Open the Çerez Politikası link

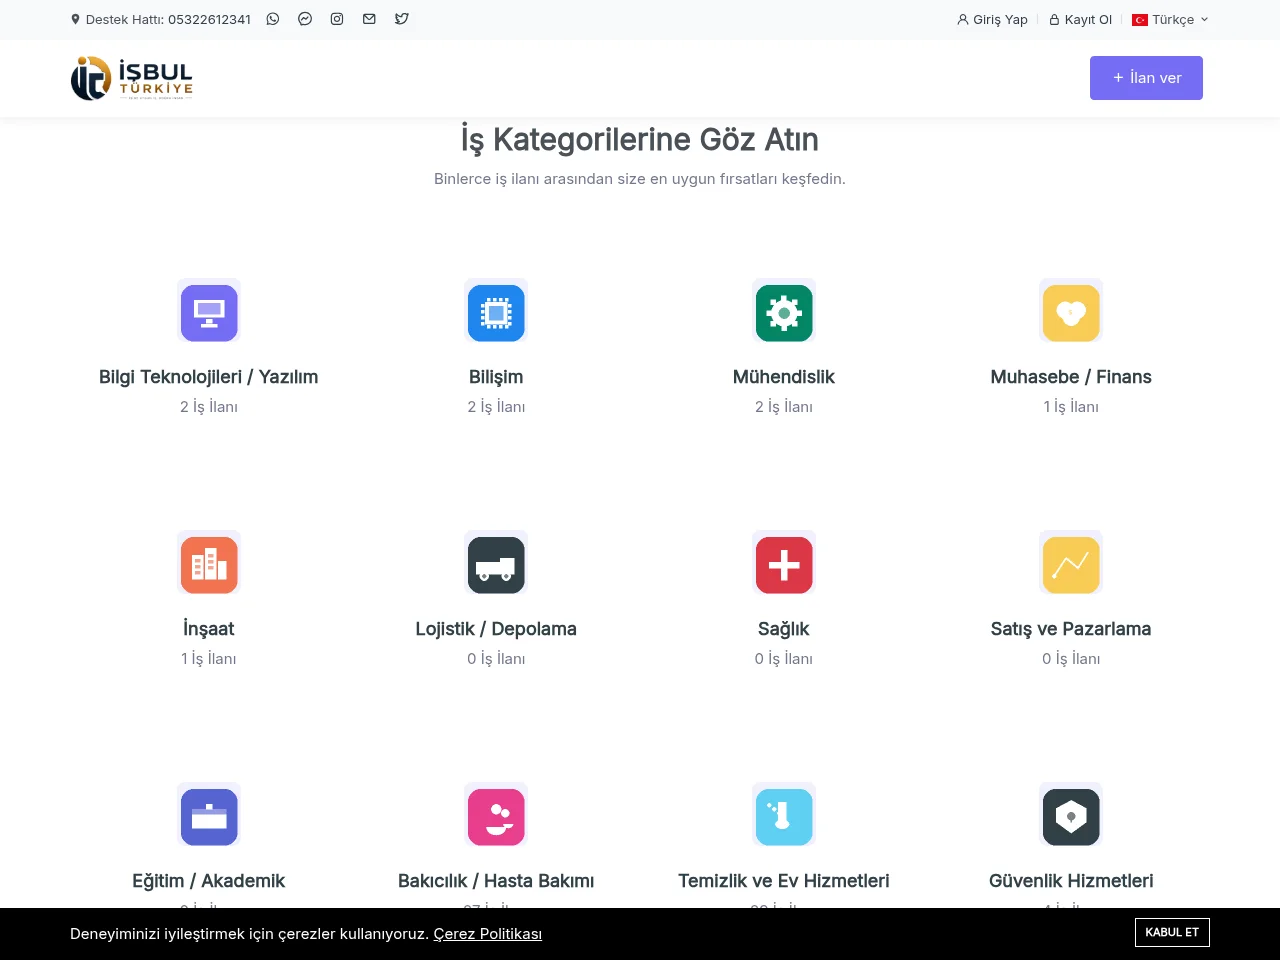point(488,934)
